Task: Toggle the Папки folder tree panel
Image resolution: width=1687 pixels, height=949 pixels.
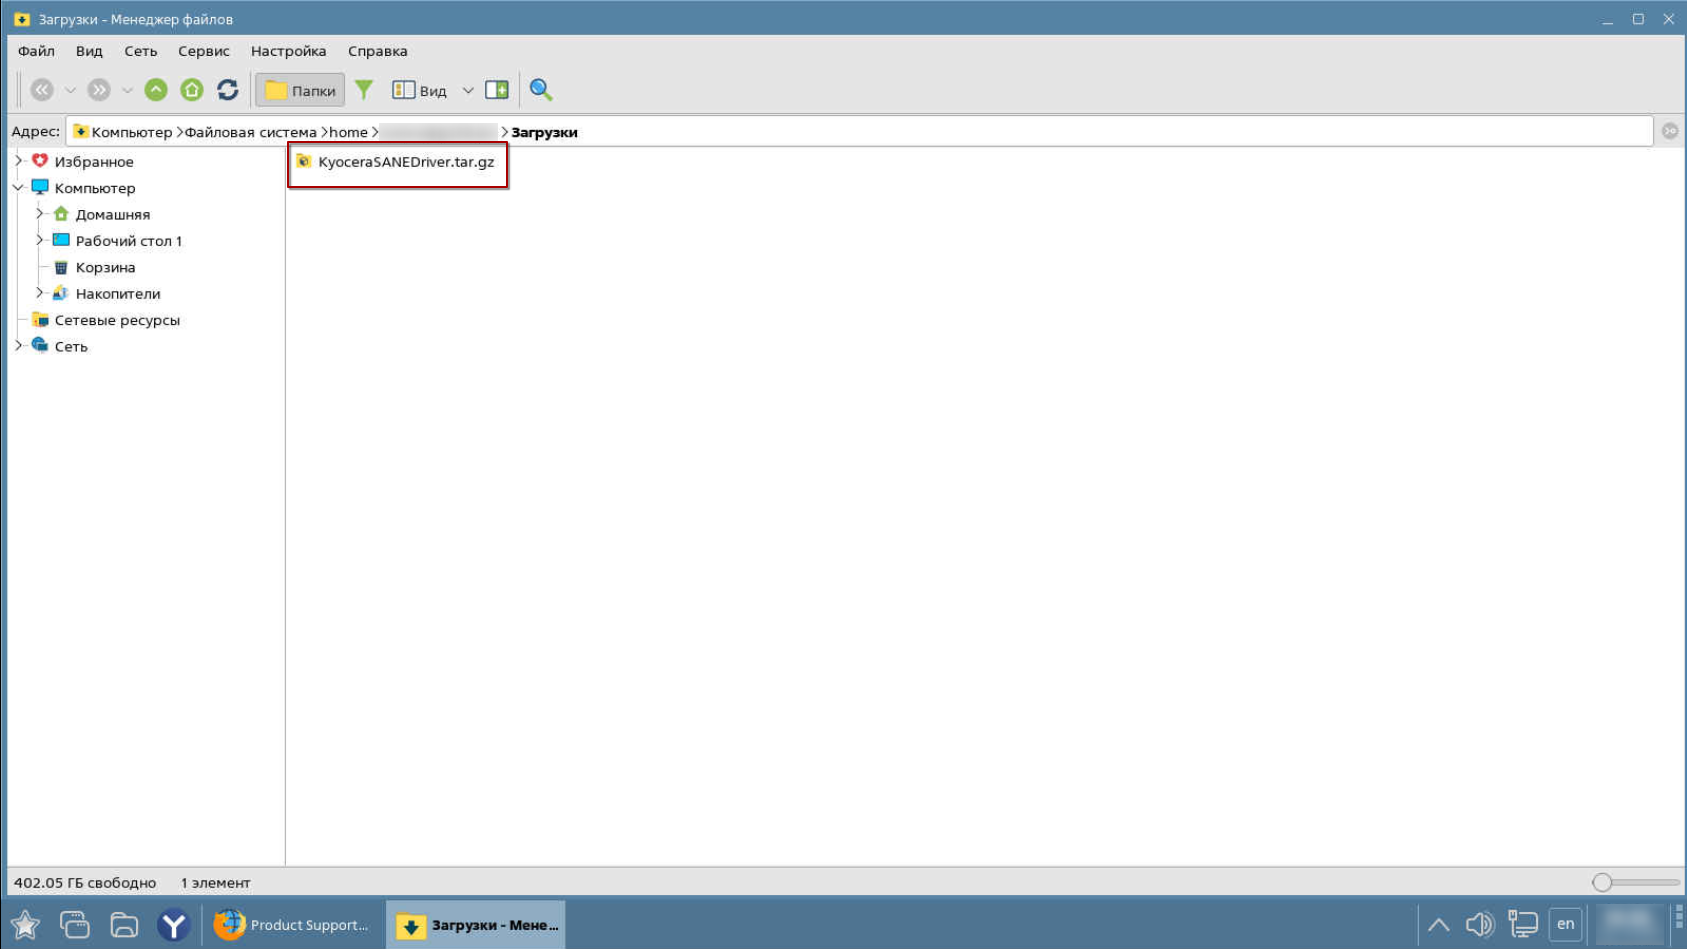Action: pyautogui.click(x=300, y=90)
